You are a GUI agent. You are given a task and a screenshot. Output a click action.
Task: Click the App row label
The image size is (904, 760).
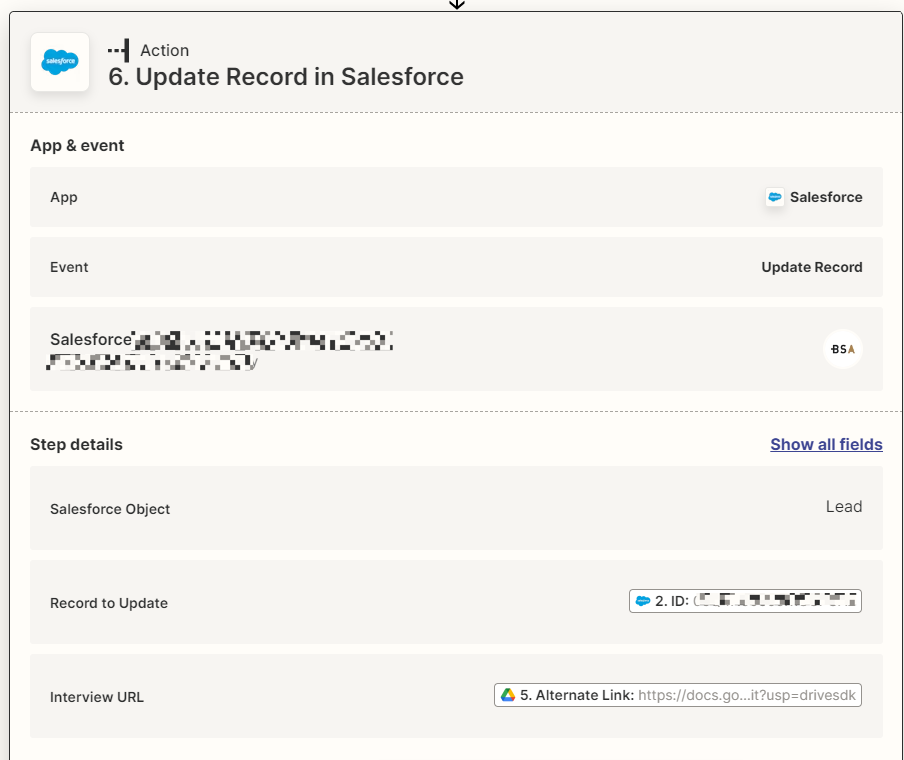[x=63, y=197]
